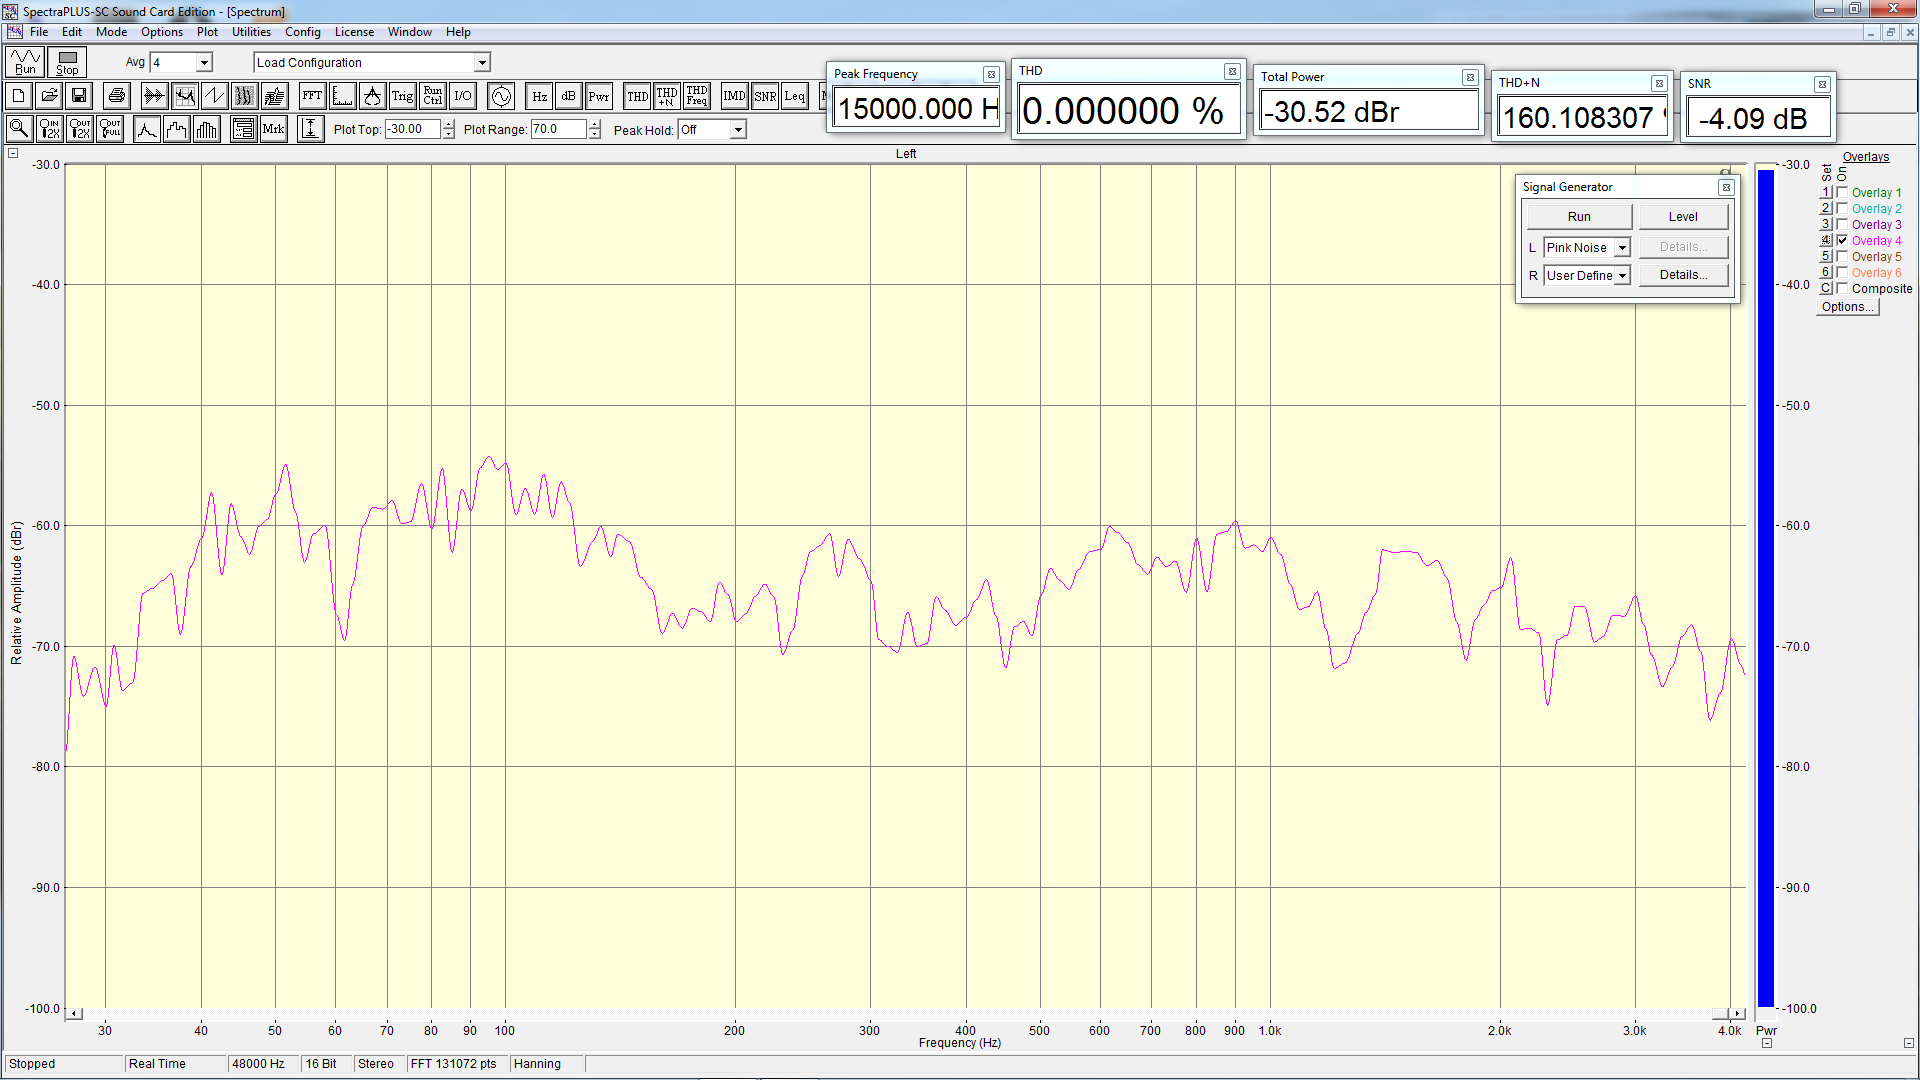Screen dimensions: 1920x1080
Task: Open the Time Series view icon
Action: 154,96
